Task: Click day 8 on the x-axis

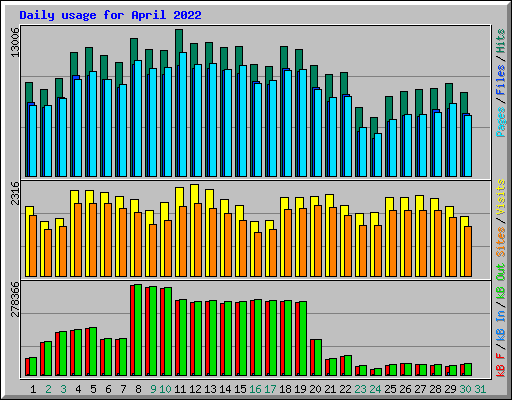Action: click(138, 389)
